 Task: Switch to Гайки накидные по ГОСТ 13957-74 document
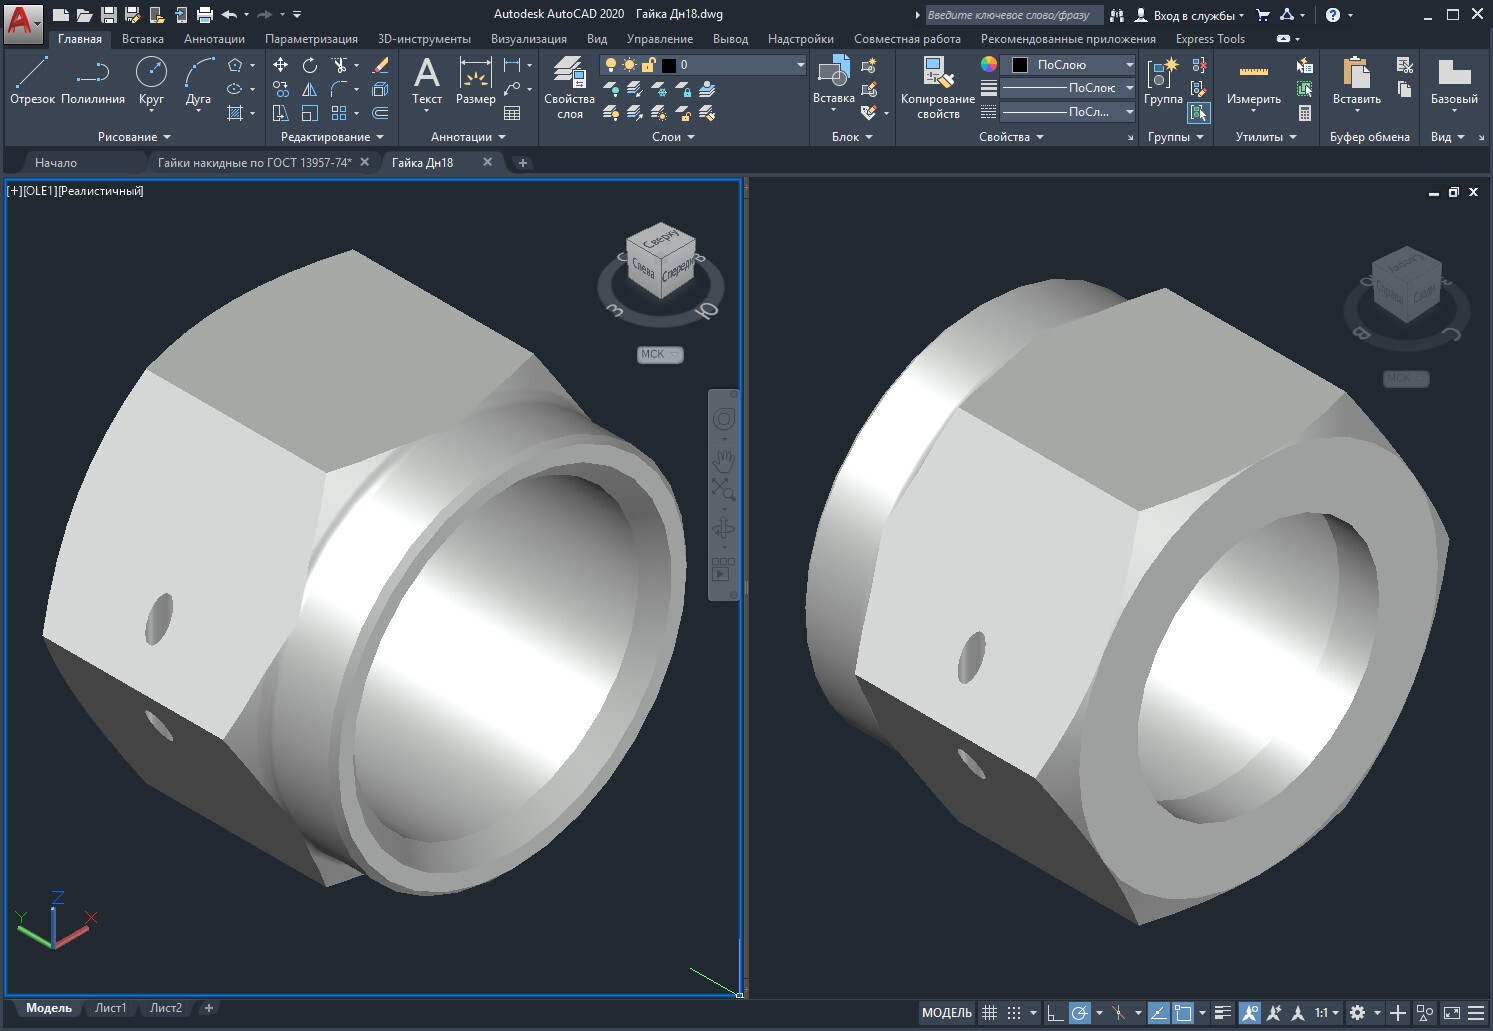point(254,162)
